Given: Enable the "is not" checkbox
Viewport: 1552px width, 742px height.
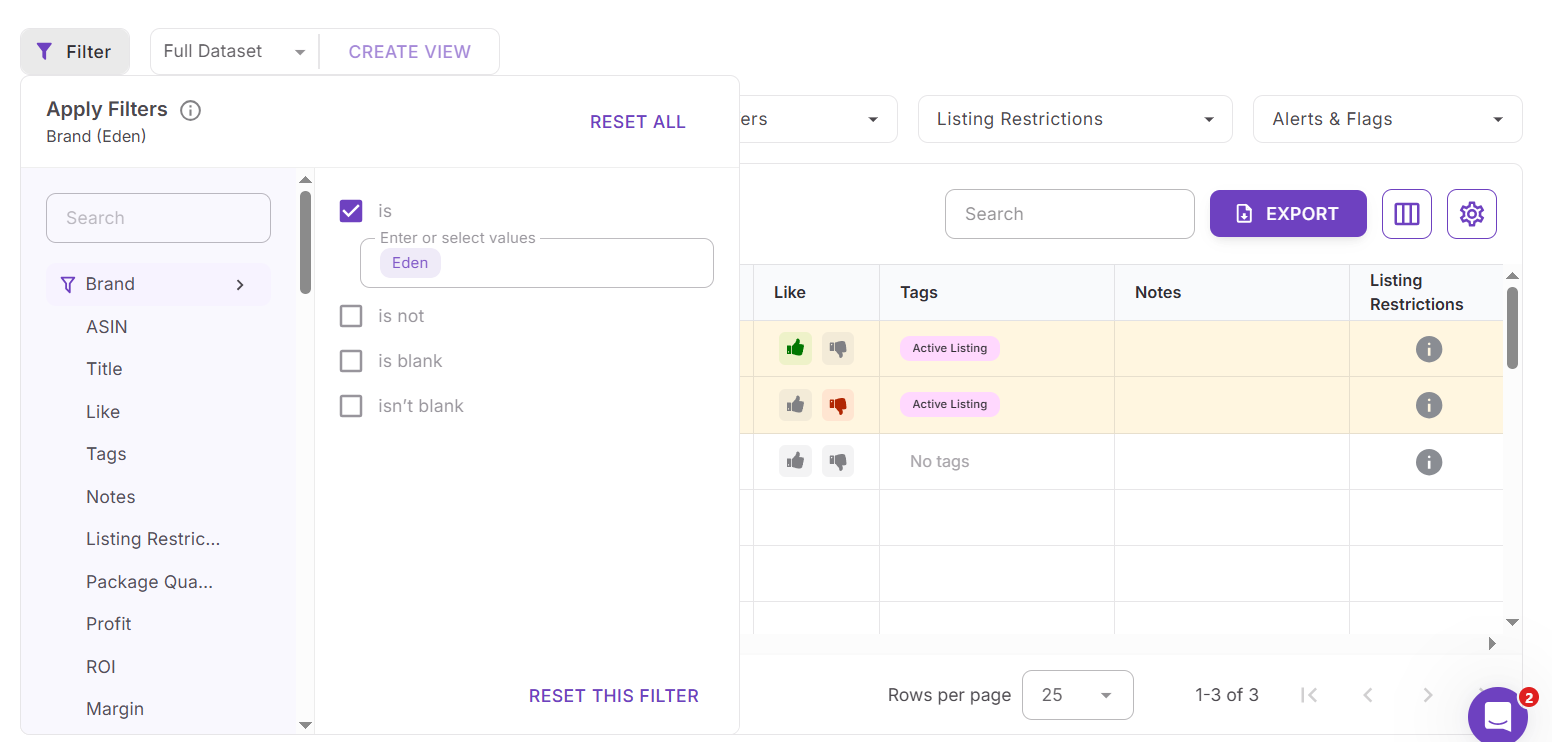Looking at the screenshot, I should (351, 316).
